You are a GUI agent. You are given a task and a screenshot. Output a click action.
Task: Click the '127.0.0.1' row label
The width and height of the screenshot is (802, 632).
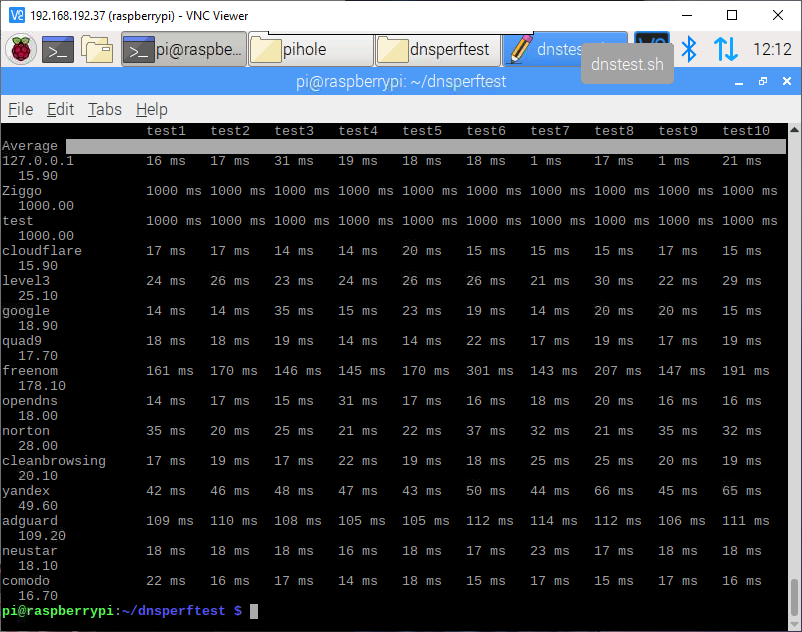38,161
